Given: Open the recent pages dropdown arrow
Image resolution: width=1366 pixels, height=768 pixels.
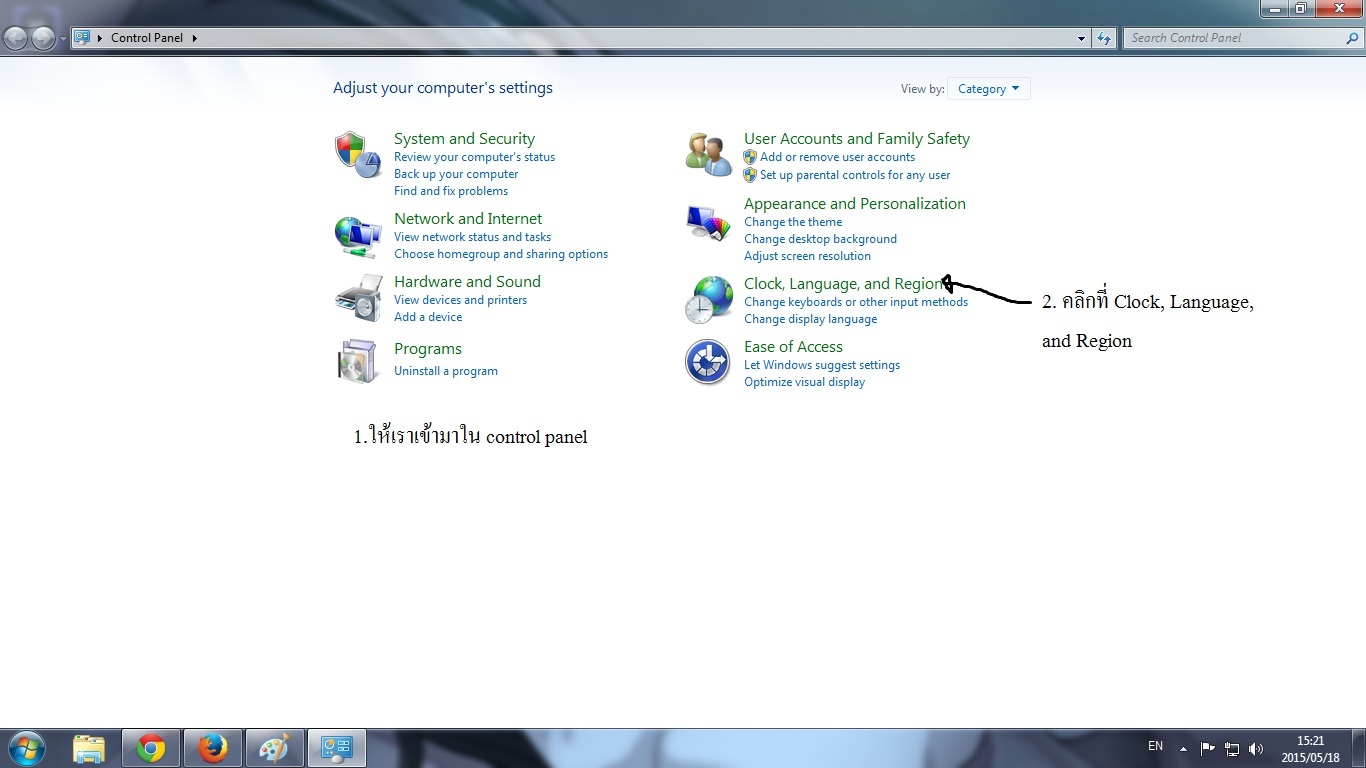Looking at the screenshot, I should click(x=63, y=38).
